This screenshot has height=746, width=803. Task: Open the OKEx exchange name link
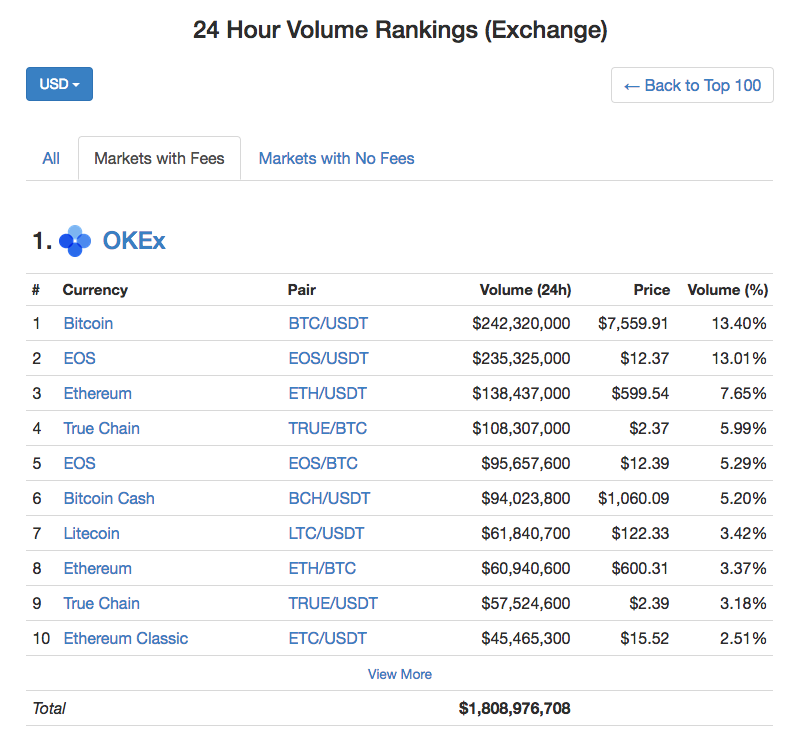point(134,241)
